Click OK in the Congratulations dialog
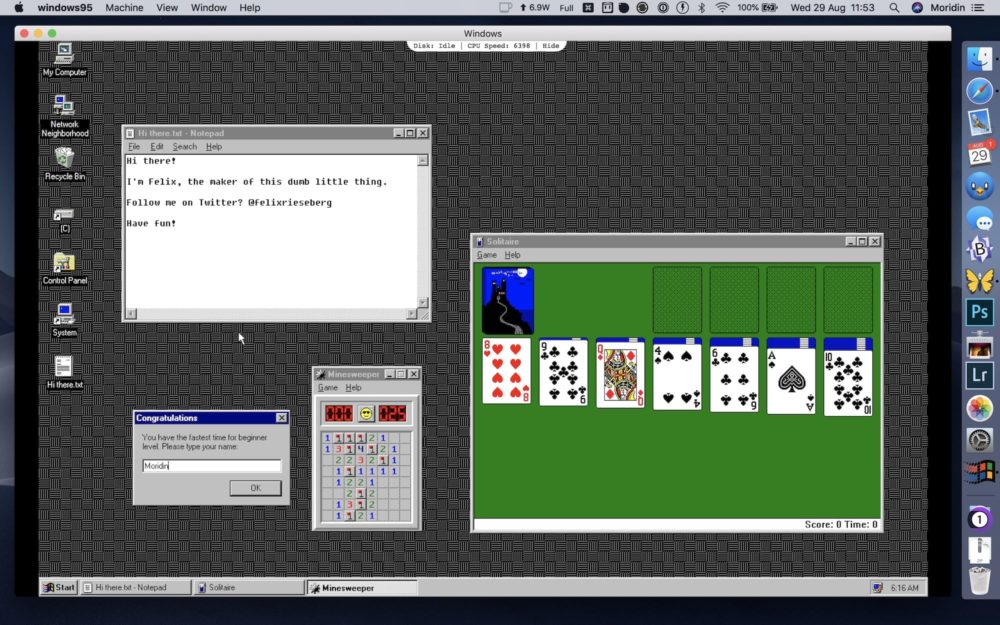 click(x=256, y=488)
